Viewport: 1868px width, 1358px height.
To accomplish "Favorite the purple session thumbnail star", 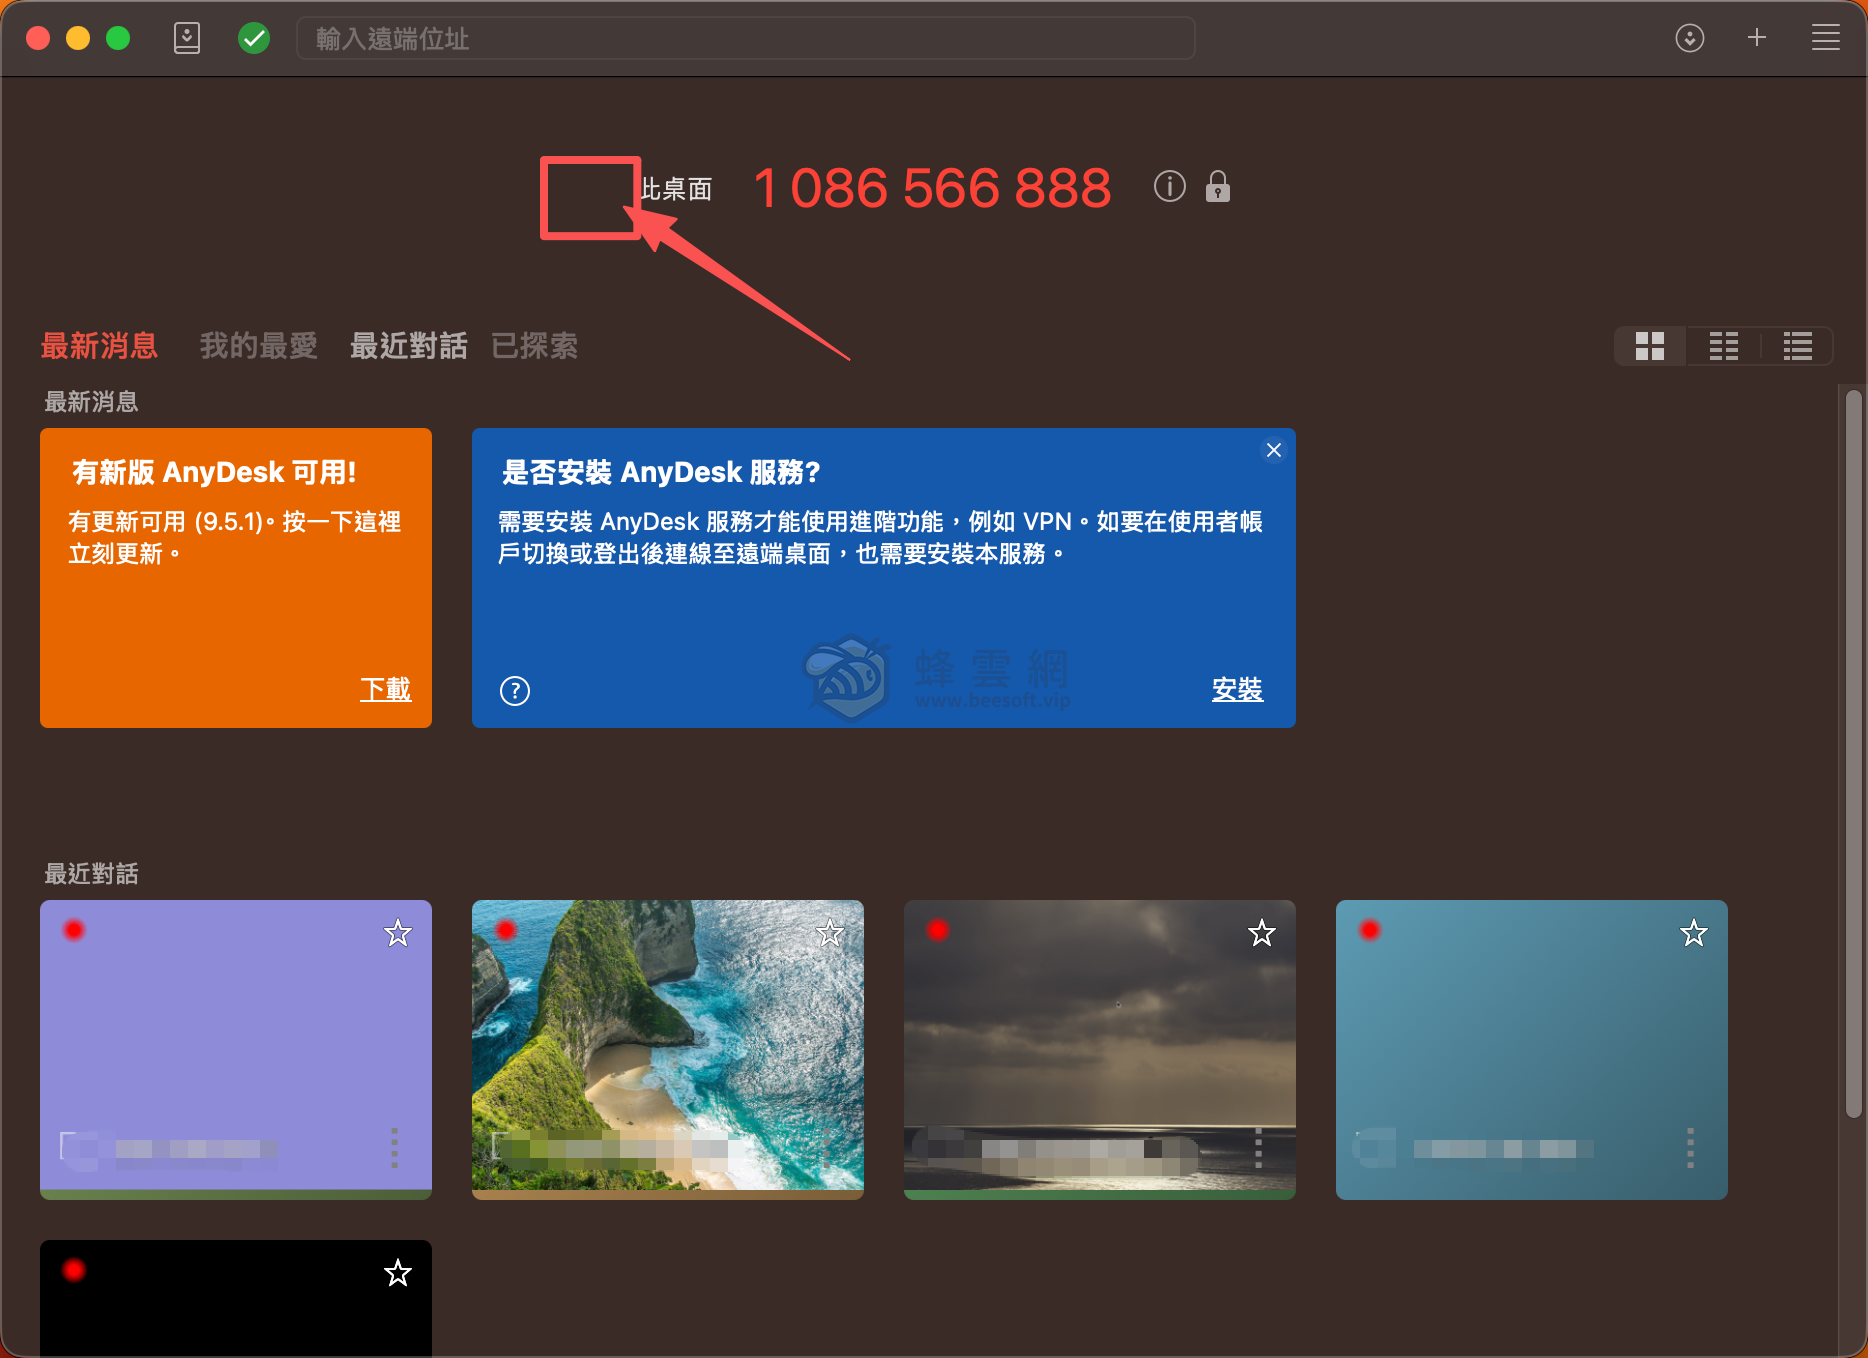I will point(398,933).
